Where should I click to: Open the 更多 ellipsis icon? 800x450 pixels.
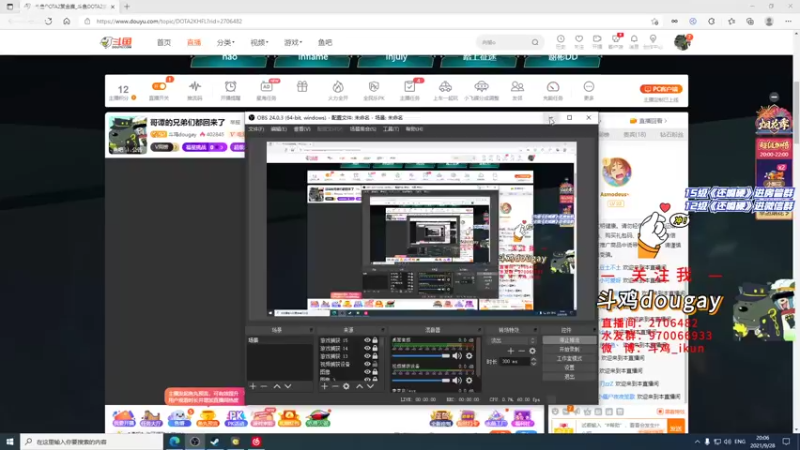coord(589,87)
